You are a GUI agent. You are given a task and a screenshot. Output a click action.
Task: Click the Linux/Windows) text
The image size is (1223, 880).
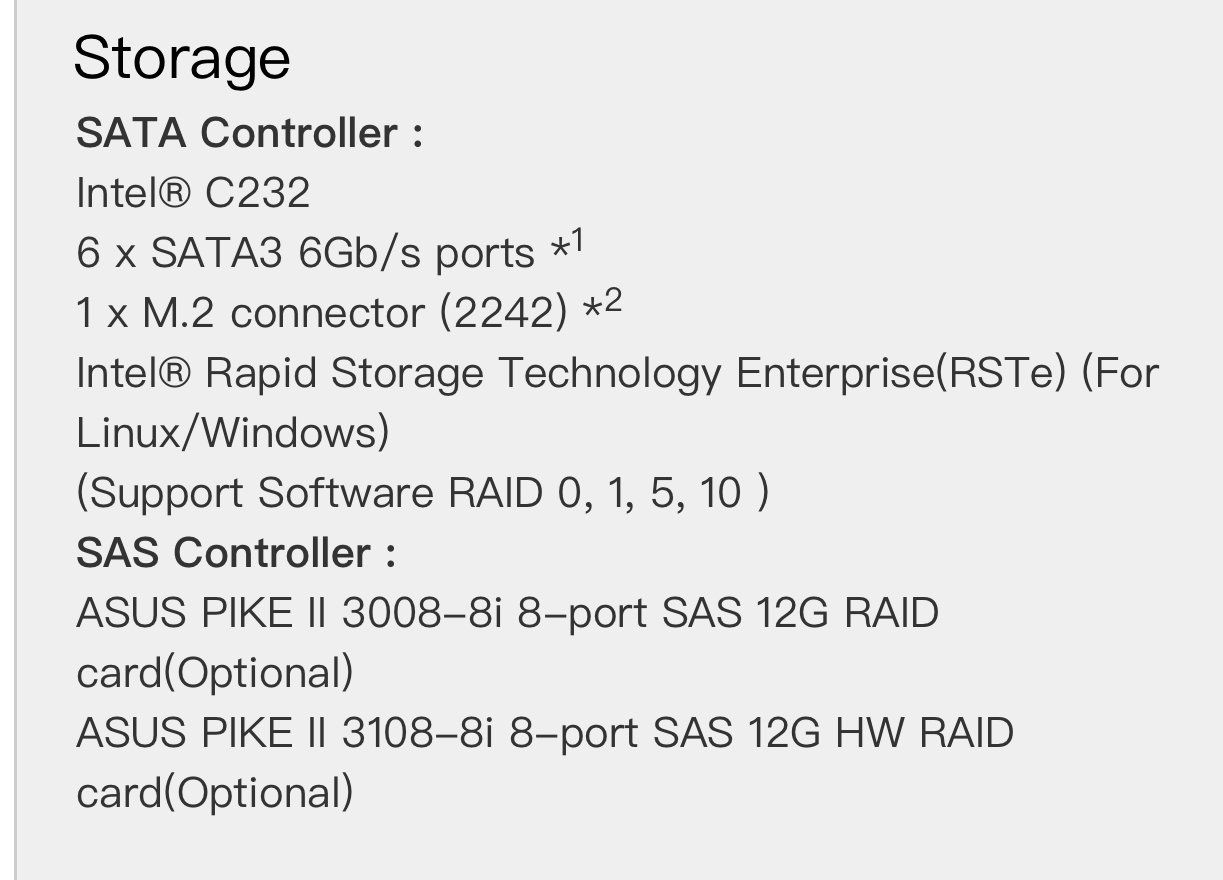pos(233,433)
